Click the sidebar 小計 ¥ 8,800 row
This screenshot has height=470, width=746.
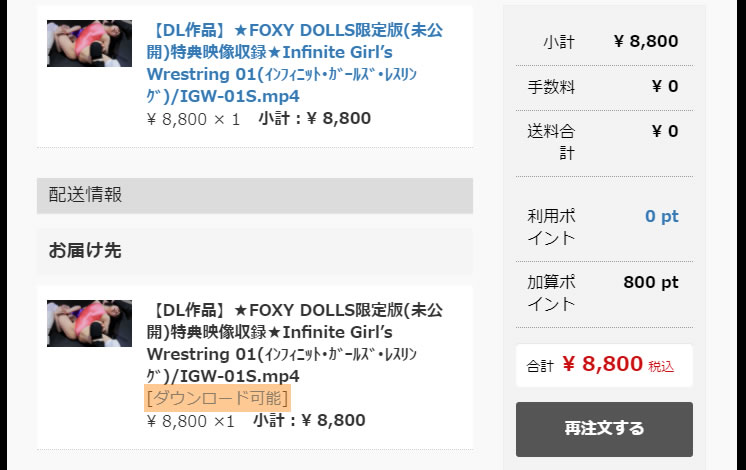tap(604, 42)
